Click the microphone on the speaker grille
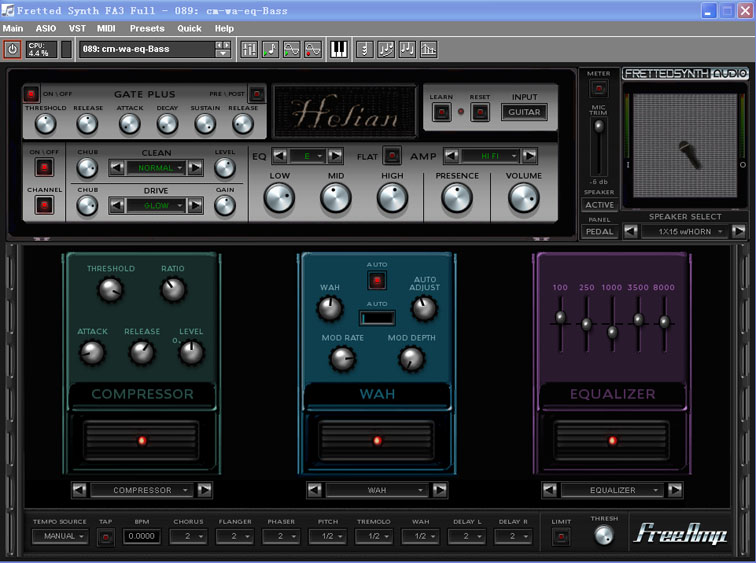This screenshot has height=563, width=756. point(690,154)
